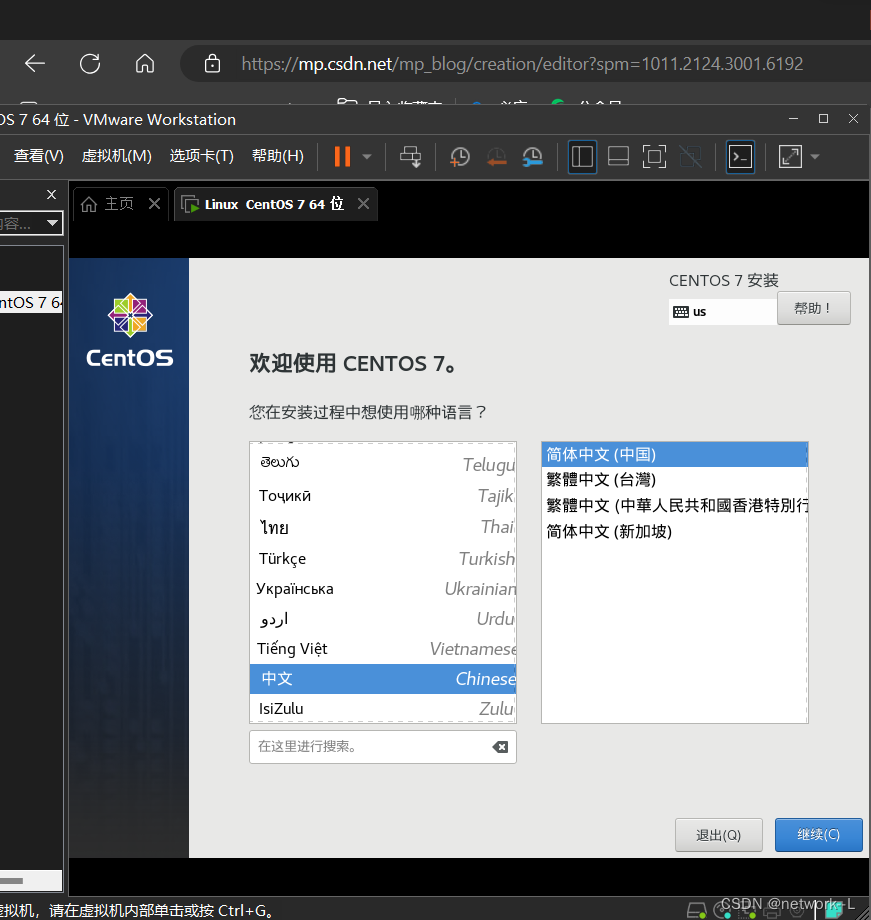Click the us keyboard layout indicator

point(721,312)
